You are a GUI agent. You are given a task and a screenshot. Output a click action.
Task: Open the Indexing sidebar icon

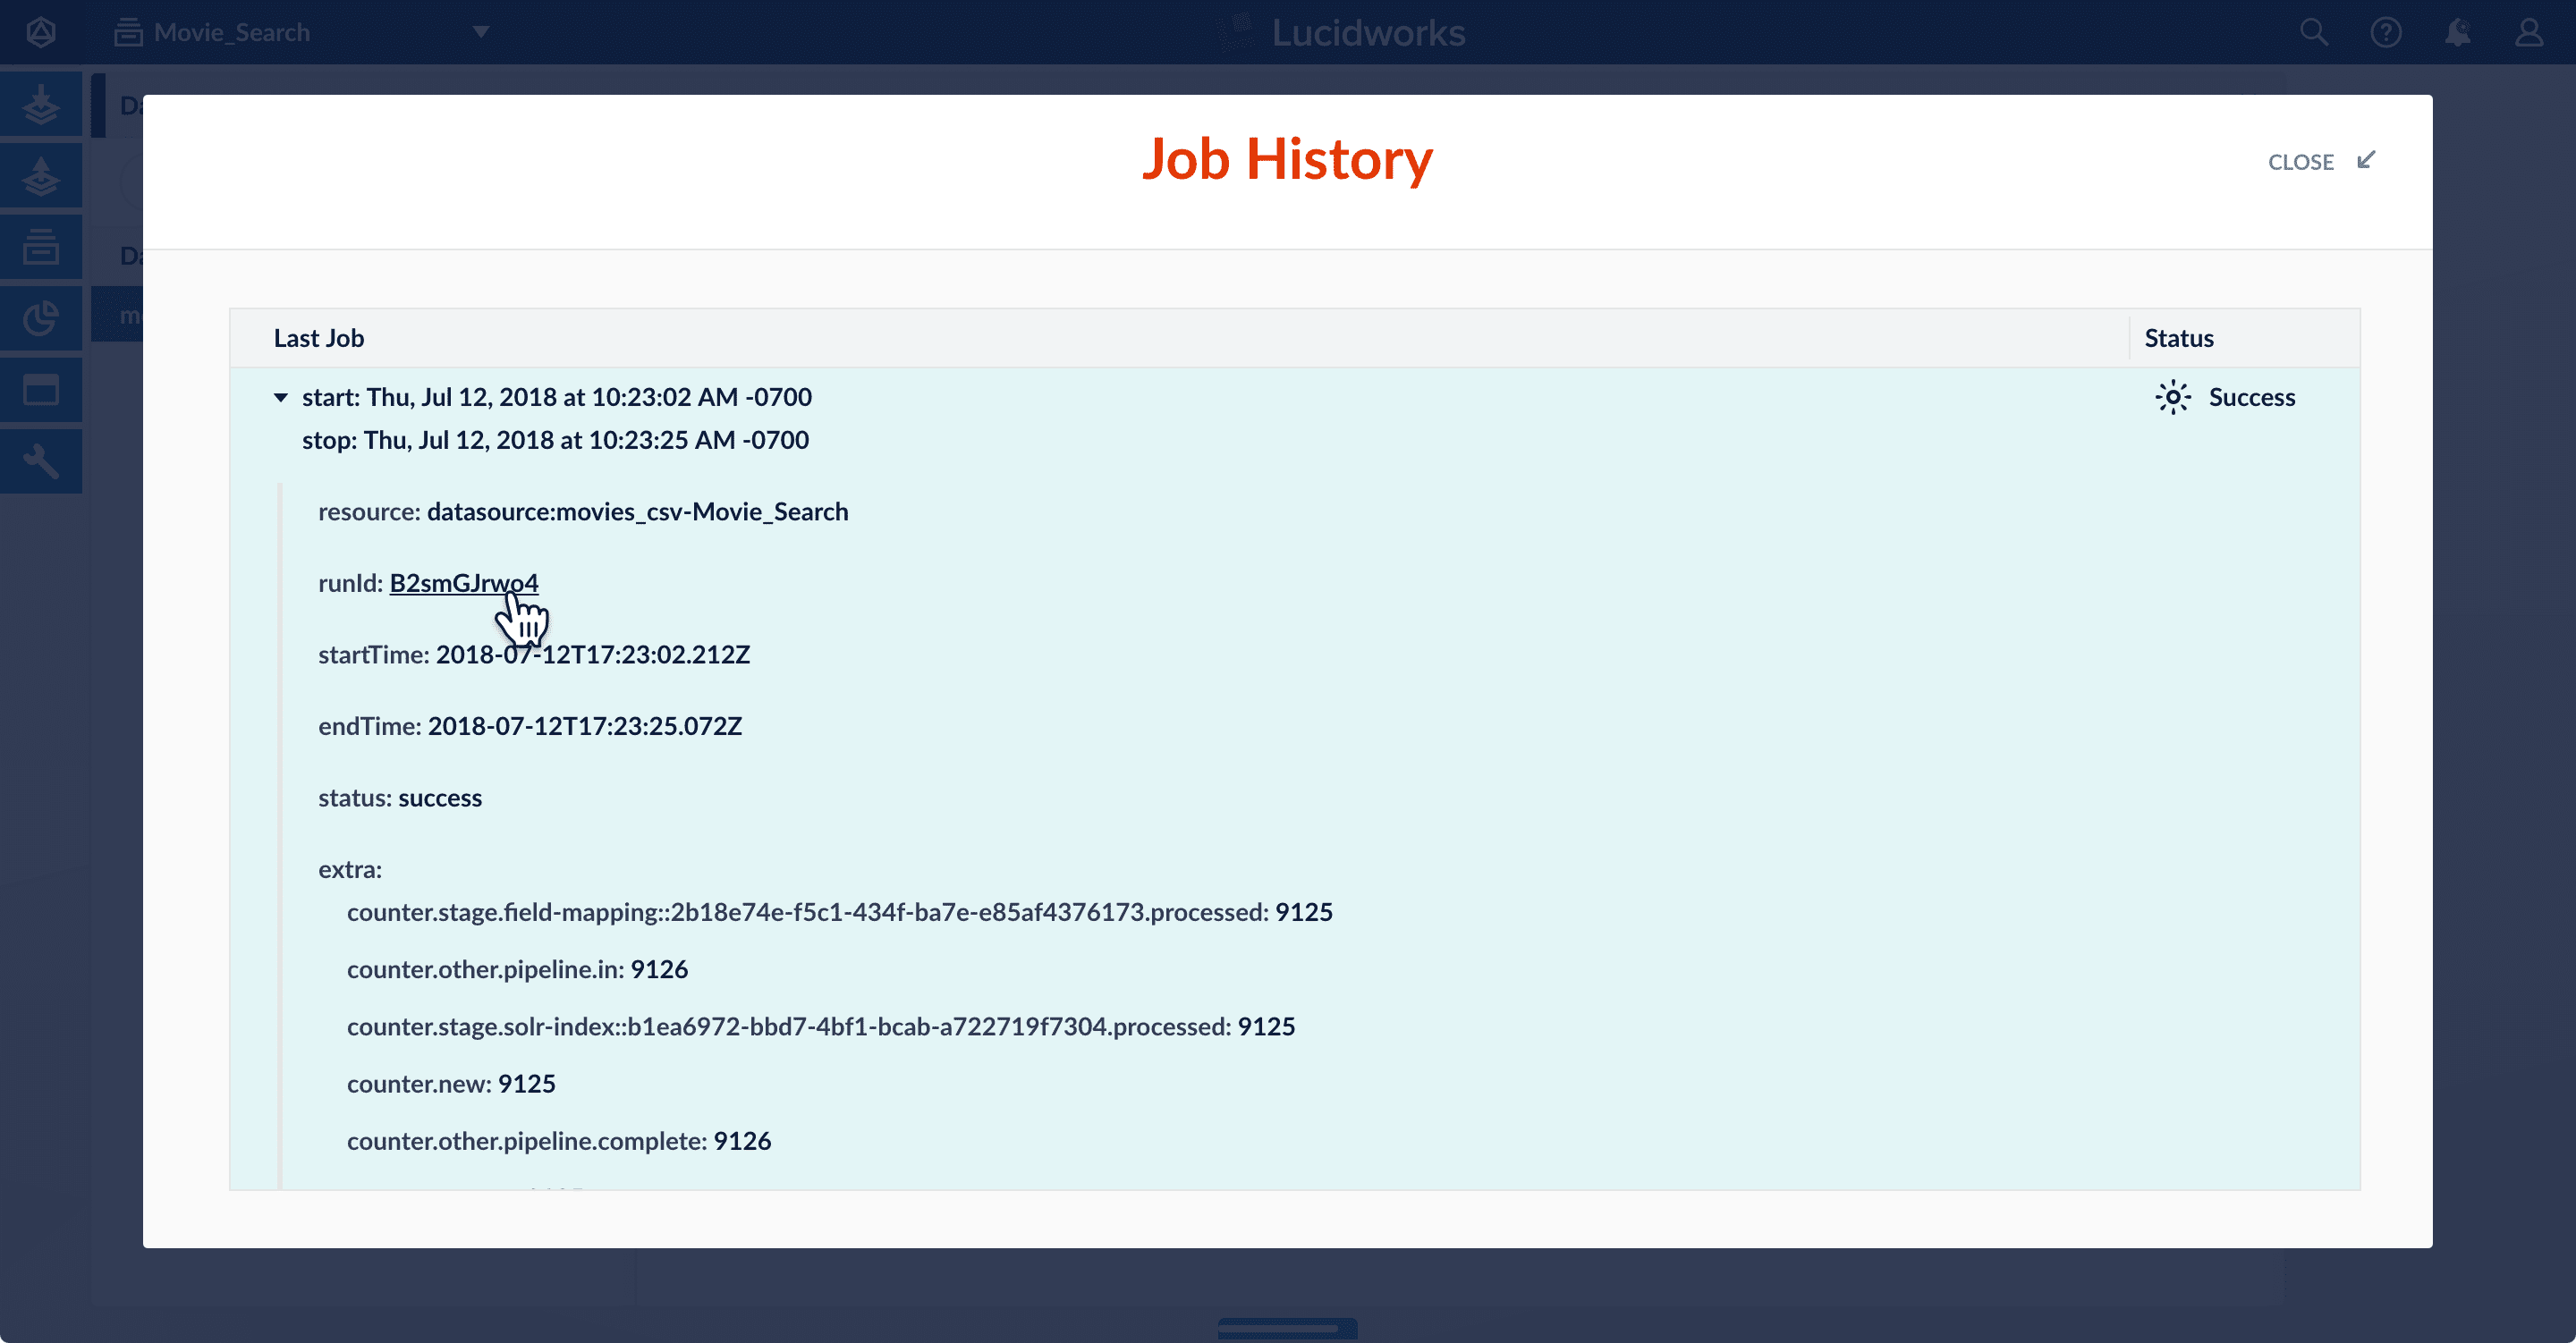(x=41, y=104)
